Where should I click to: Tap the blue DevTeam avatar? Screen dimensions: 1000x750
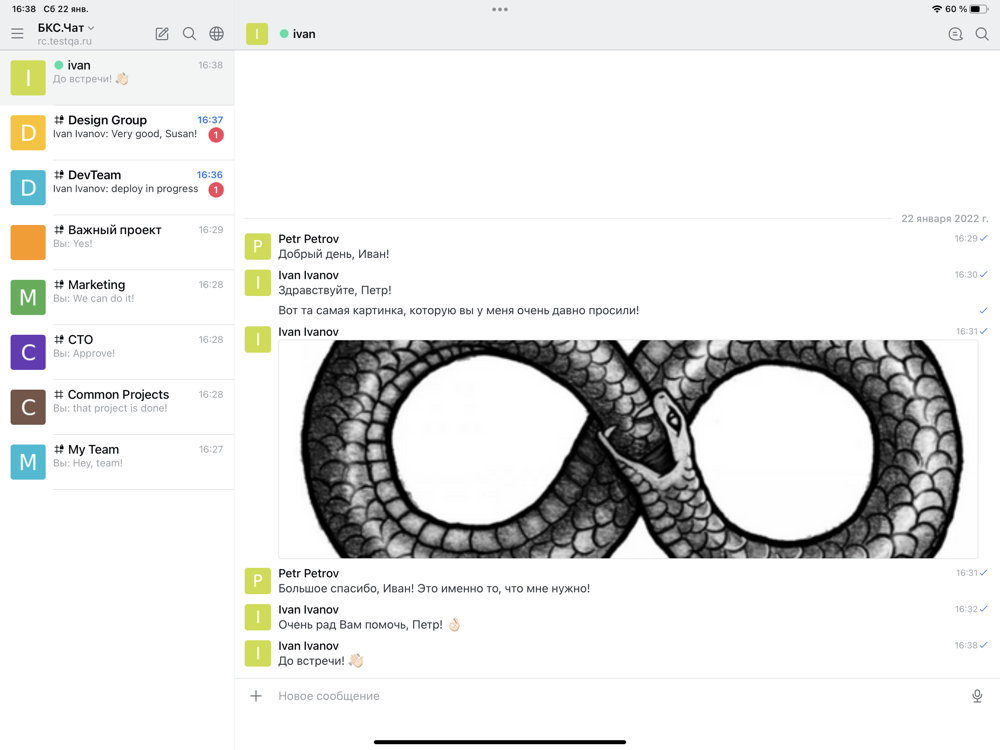click(x=28, y=188)
